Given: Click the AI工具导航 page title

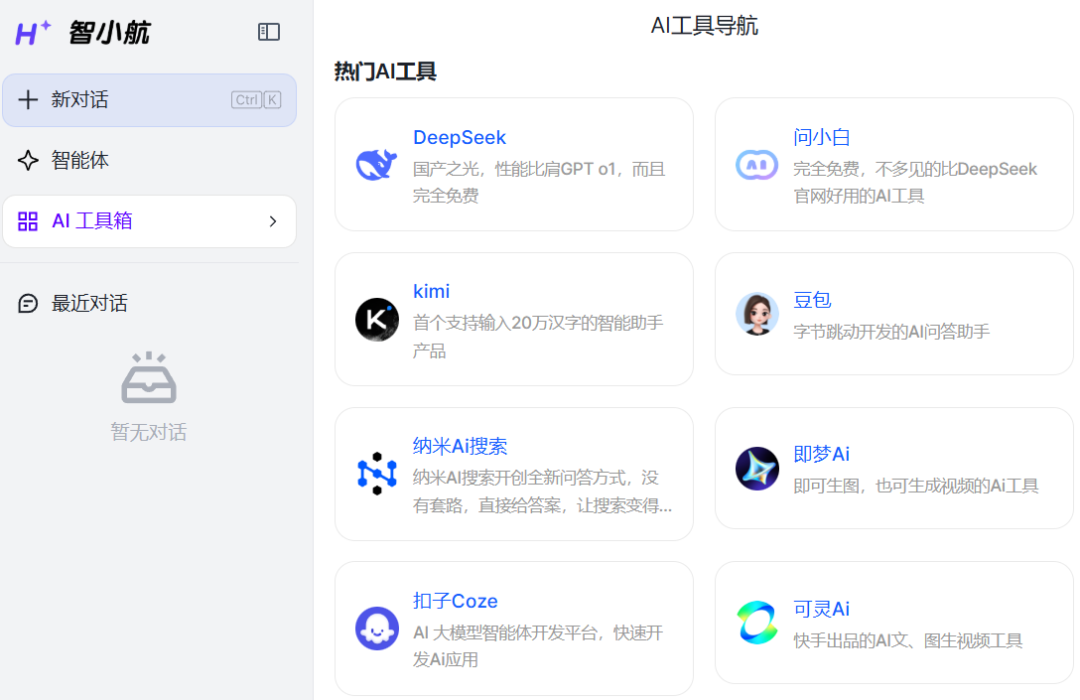Looking at the screenshot, I should [x=704, y=25].
